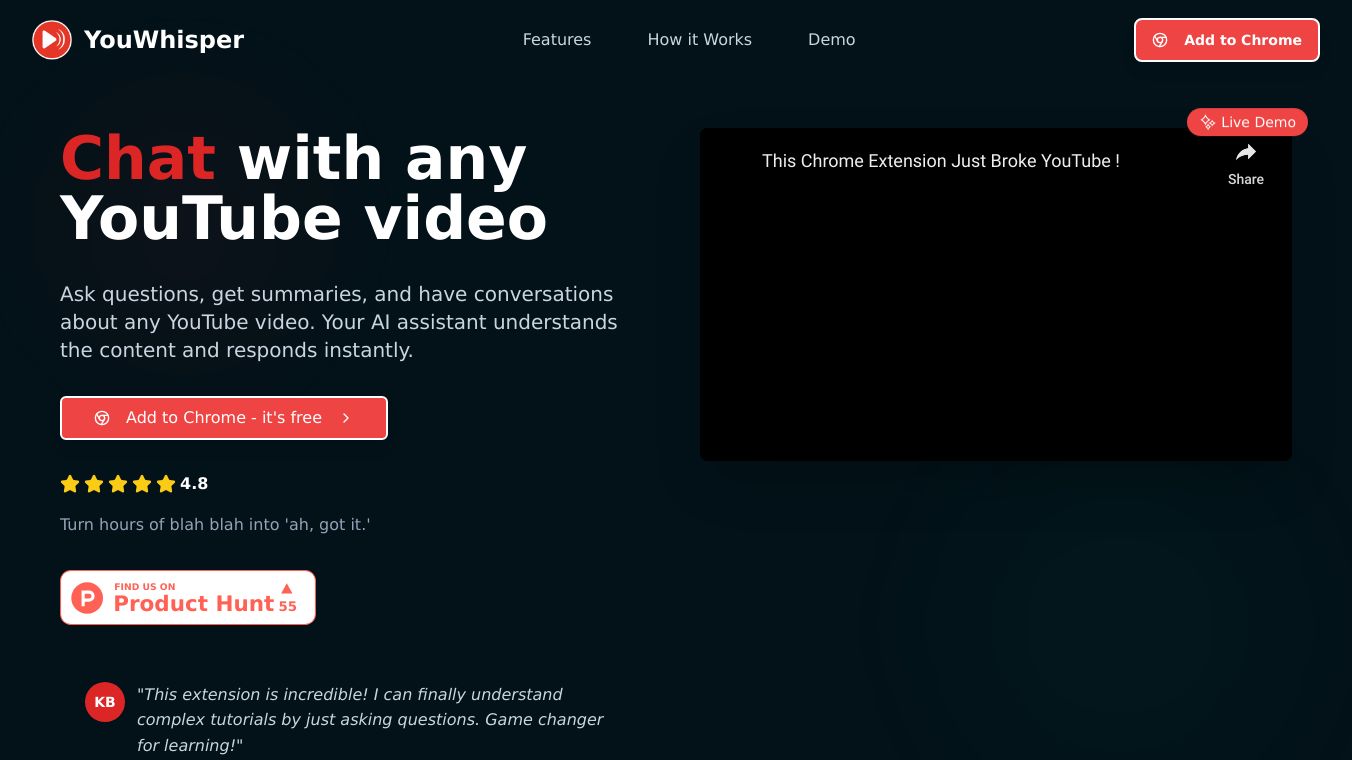Click the KB testimonial quote text
1352x760 pixels.
(370, 720)
